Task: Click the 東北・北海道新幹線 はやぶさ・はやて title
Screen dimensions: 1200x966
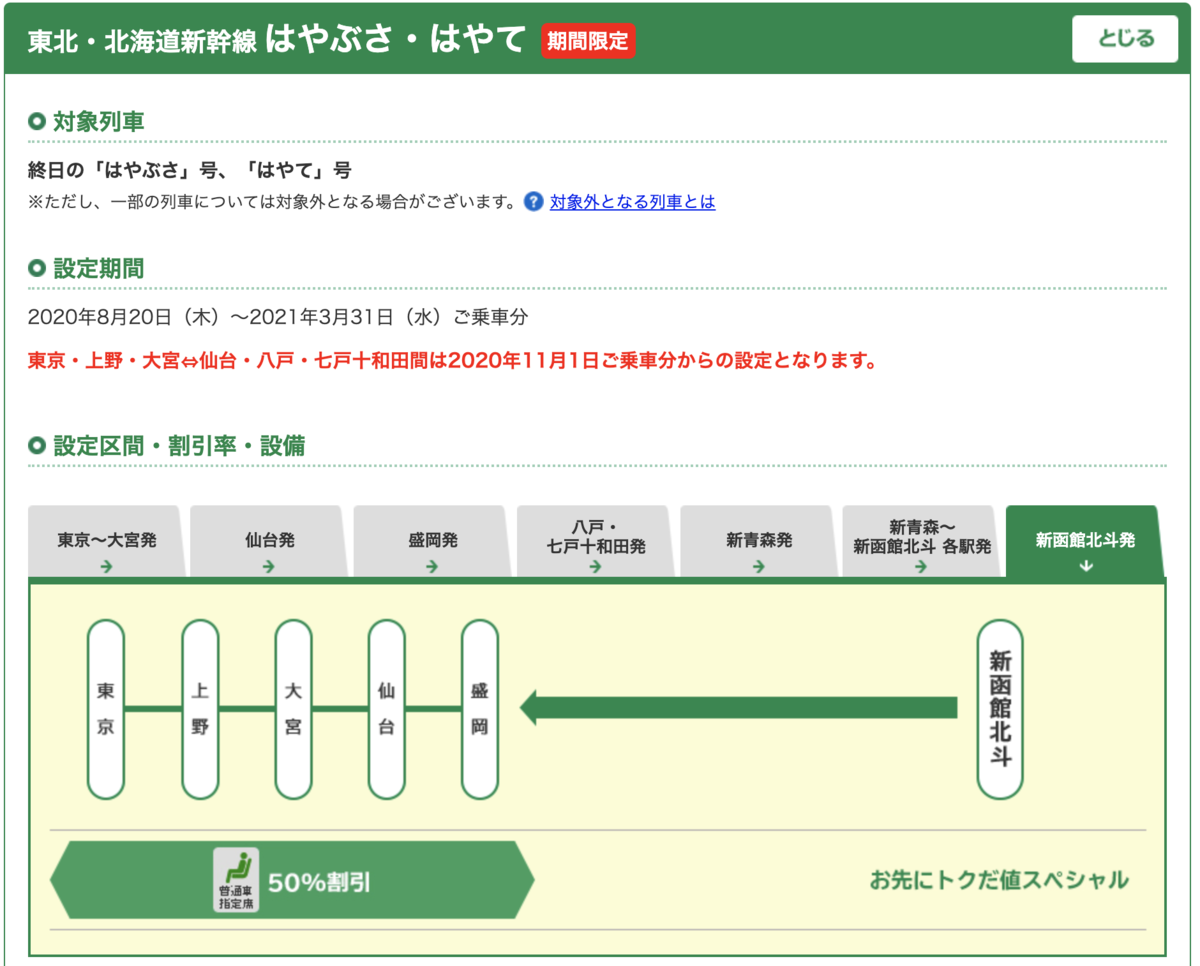Action: coord(277,40)
